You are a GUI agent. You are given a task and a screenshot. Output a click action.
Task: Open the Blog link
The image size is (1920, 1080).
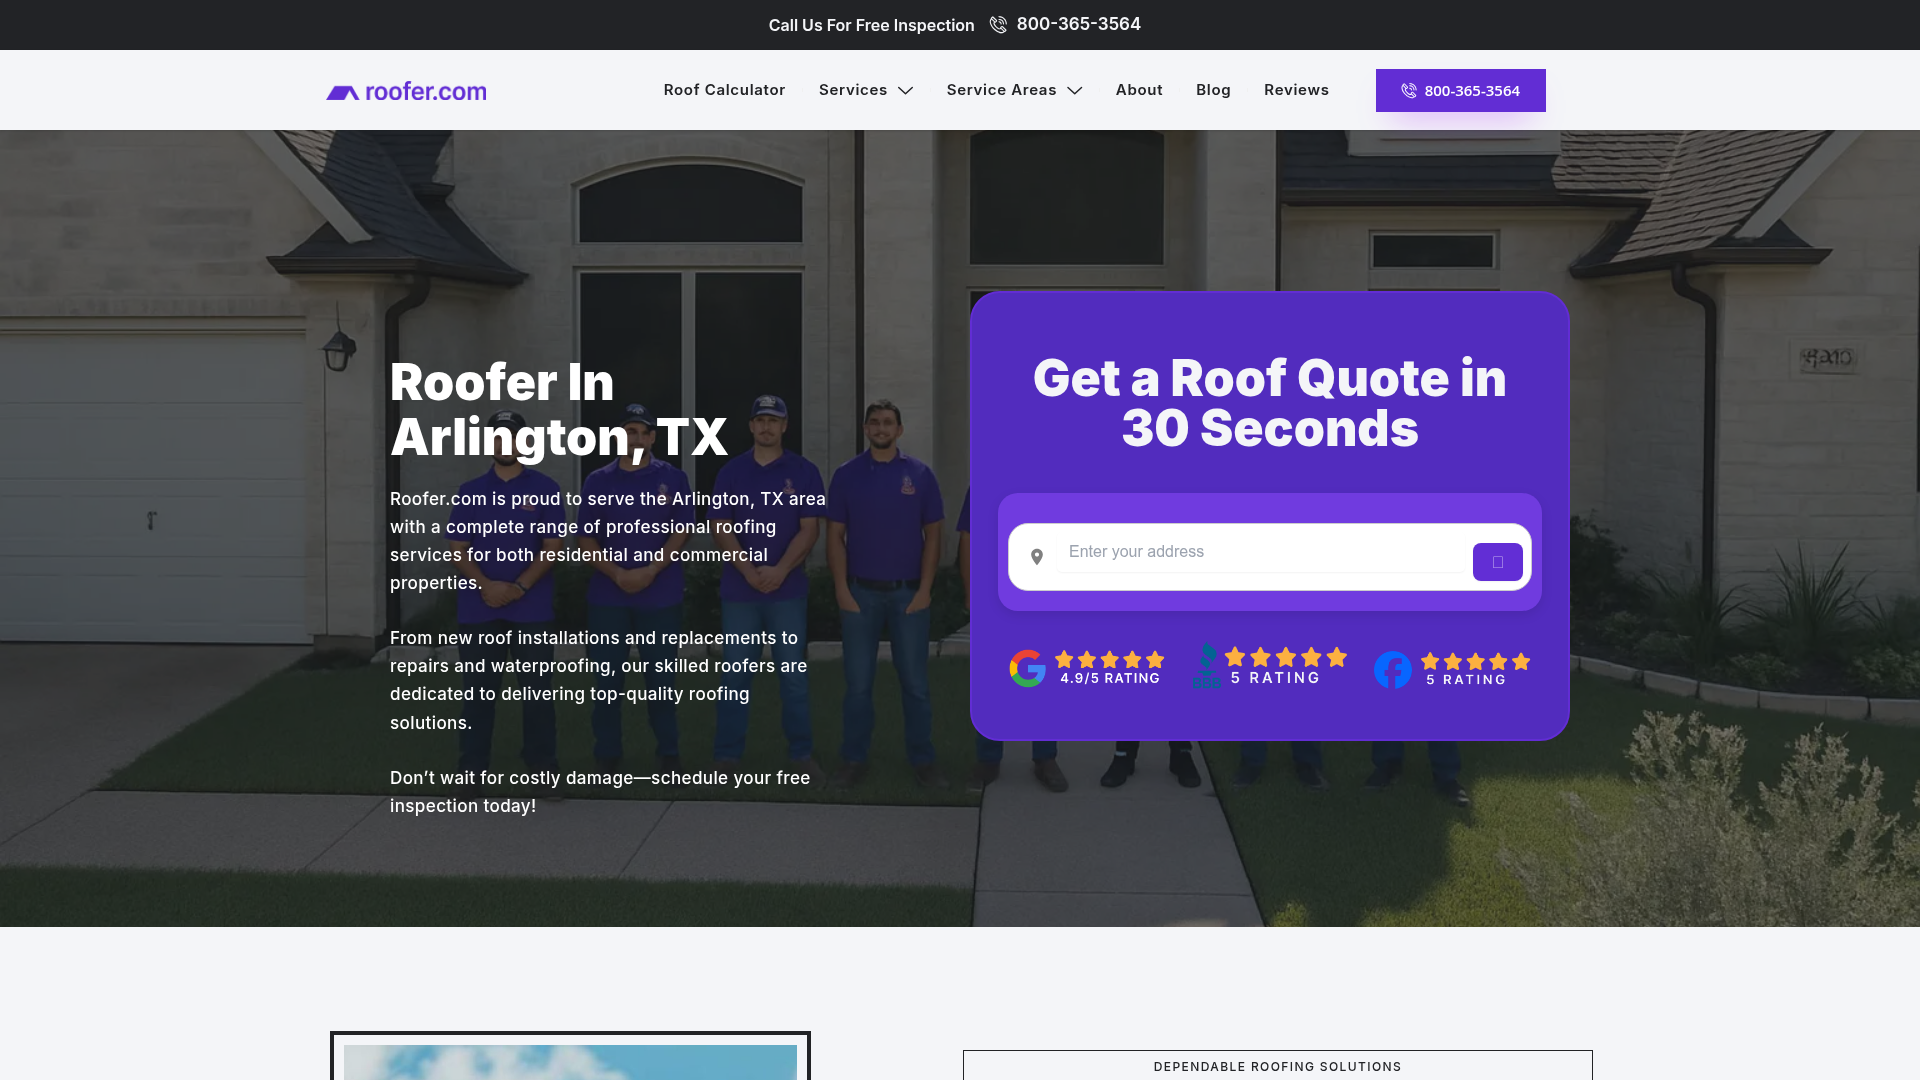pyautogui.click(x=1213, y=90)
